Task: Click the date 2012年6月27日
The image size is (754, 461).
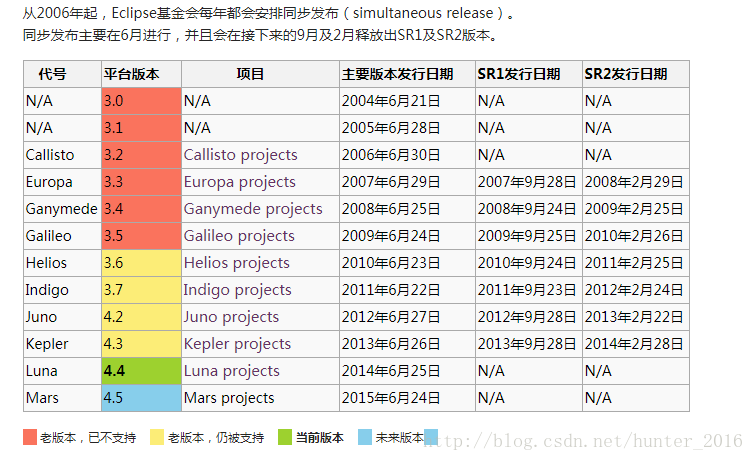Action: pyautogui.click(x=391, y=317)
